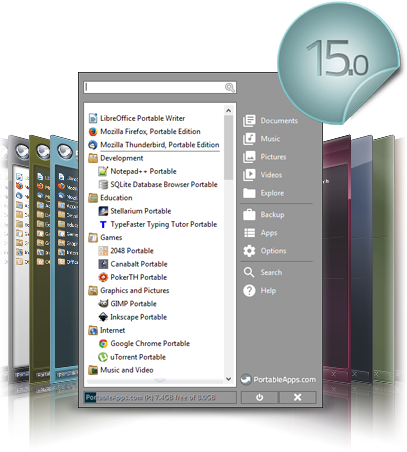Select 'Canabalt Portable' text
This screenshot has height=452, width=407.
pyautogui.click(x=139, y=264)
